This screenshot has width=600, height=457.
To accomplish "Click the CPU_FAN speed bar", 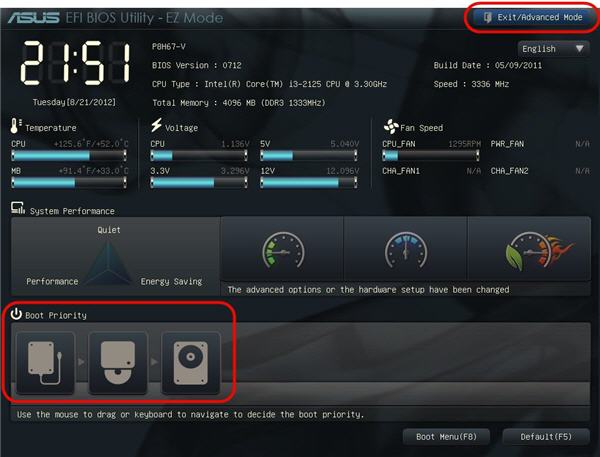I will point(430,155).
